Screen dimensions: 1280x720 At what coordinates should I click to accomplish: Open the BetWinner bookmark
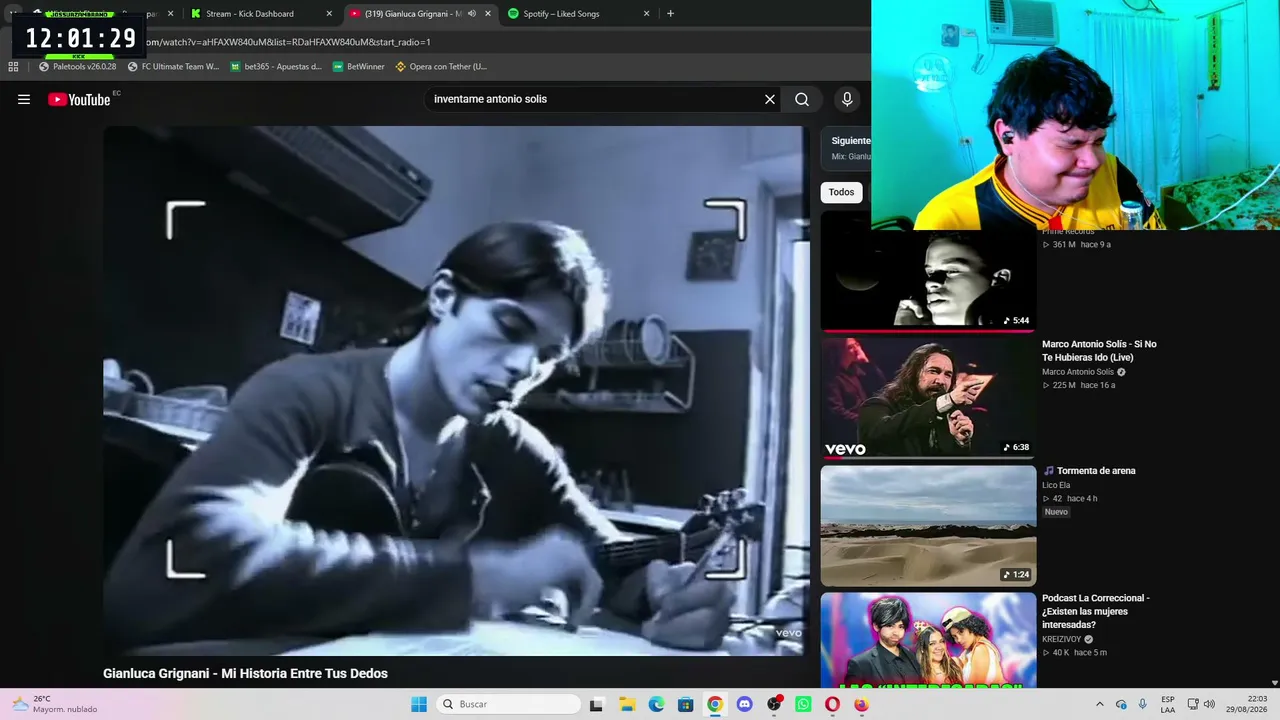tap(359, 67)
